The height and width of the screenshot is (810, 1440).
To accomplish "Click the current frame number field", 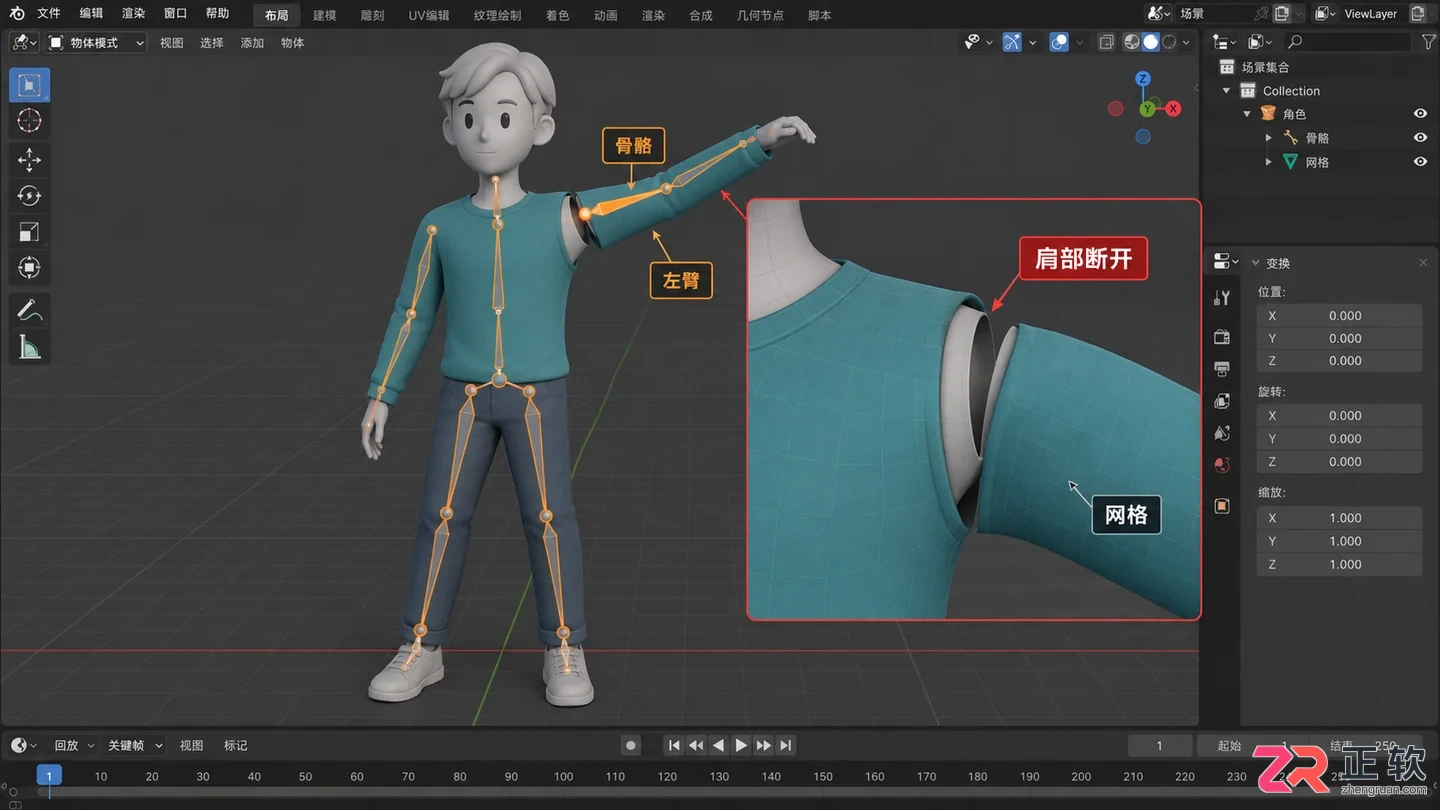I will click(x=1160, y=746).
